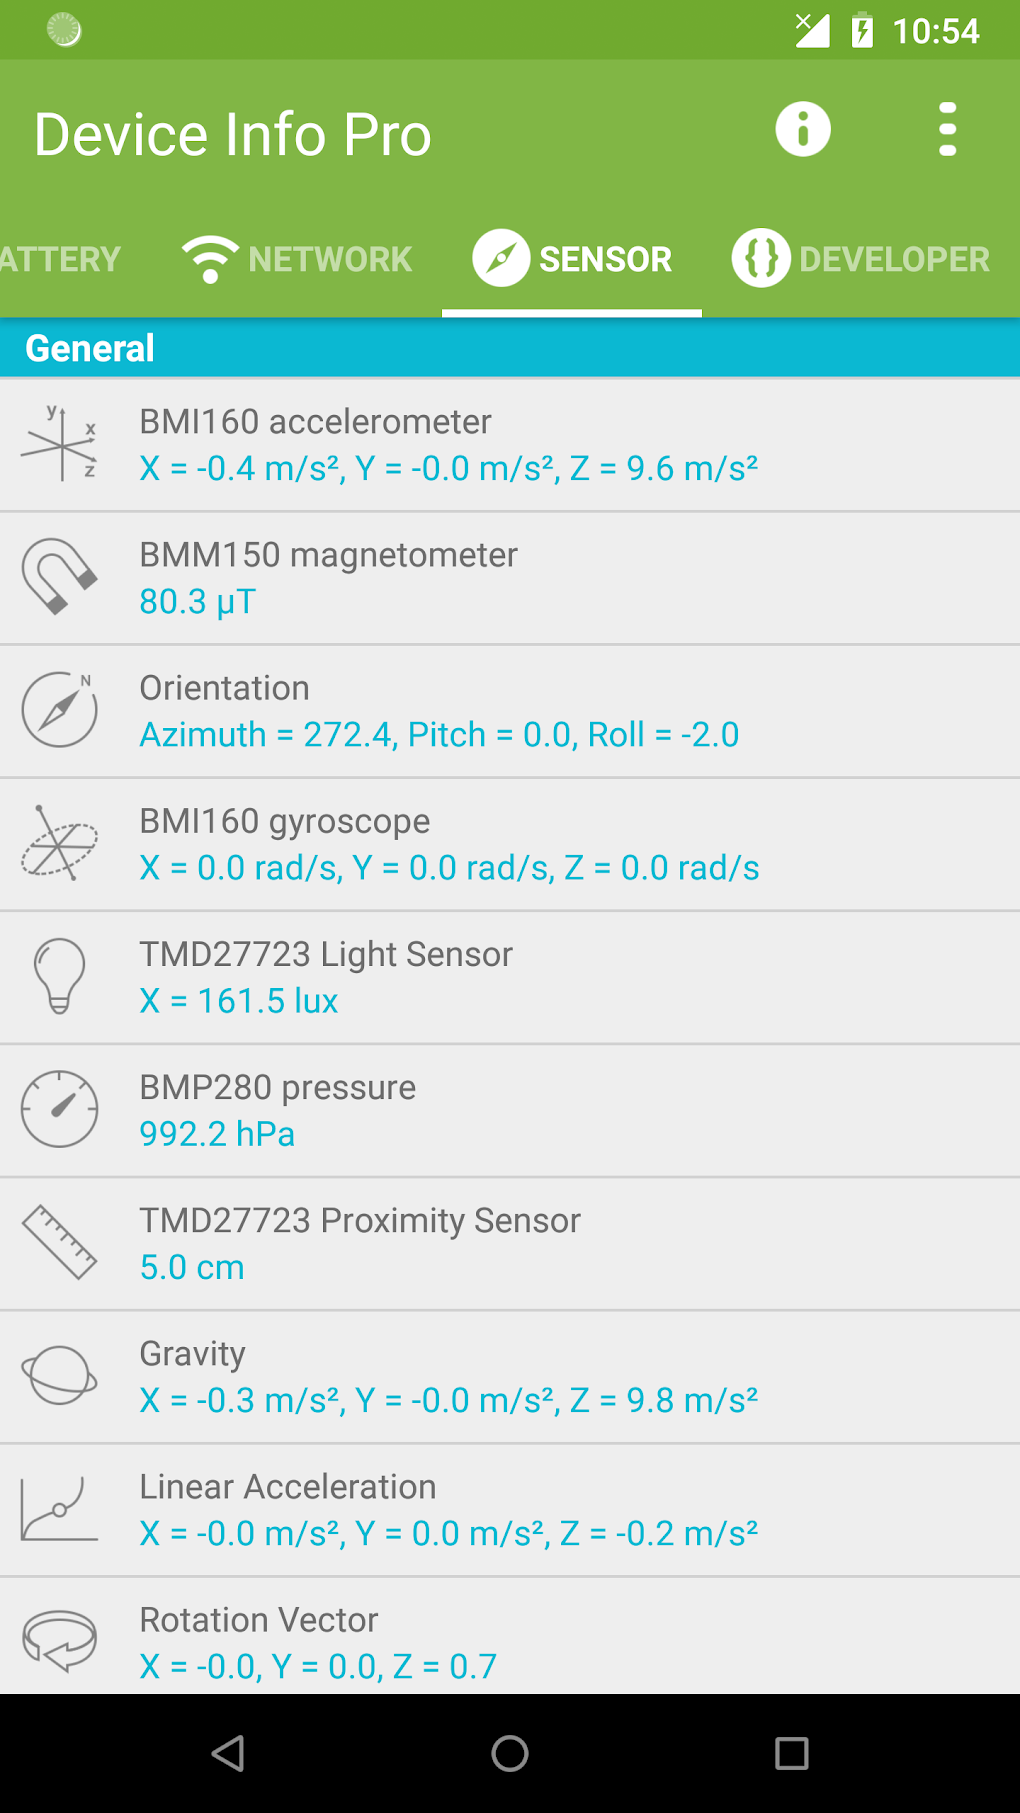Open the three-dot overflow menu

(x=947, y=130)
